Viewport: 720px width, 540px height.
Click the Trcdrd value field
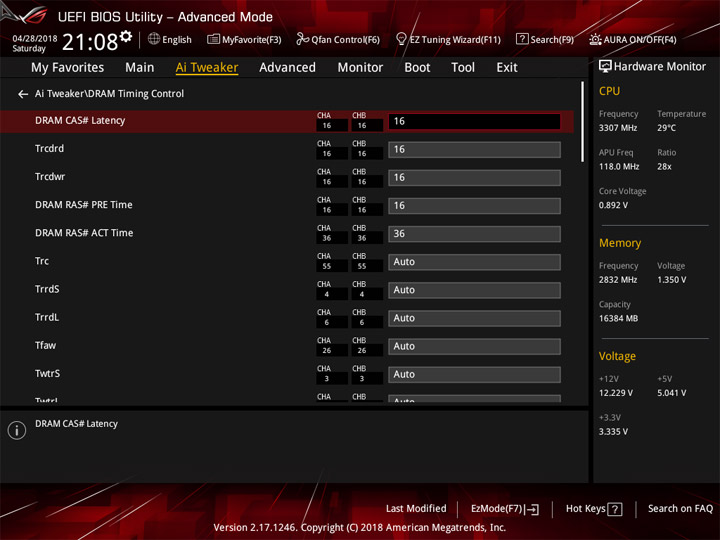tap(474, 150)
